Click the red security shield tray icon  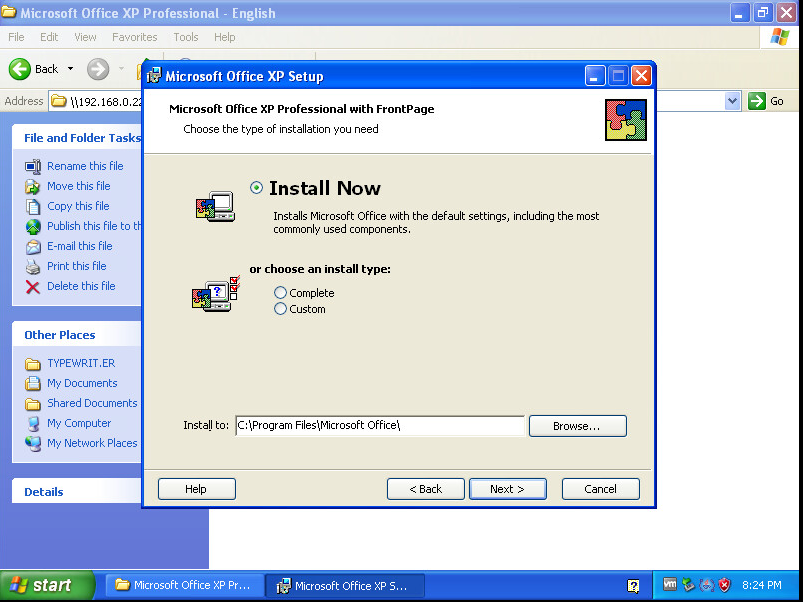click(724, 585)
